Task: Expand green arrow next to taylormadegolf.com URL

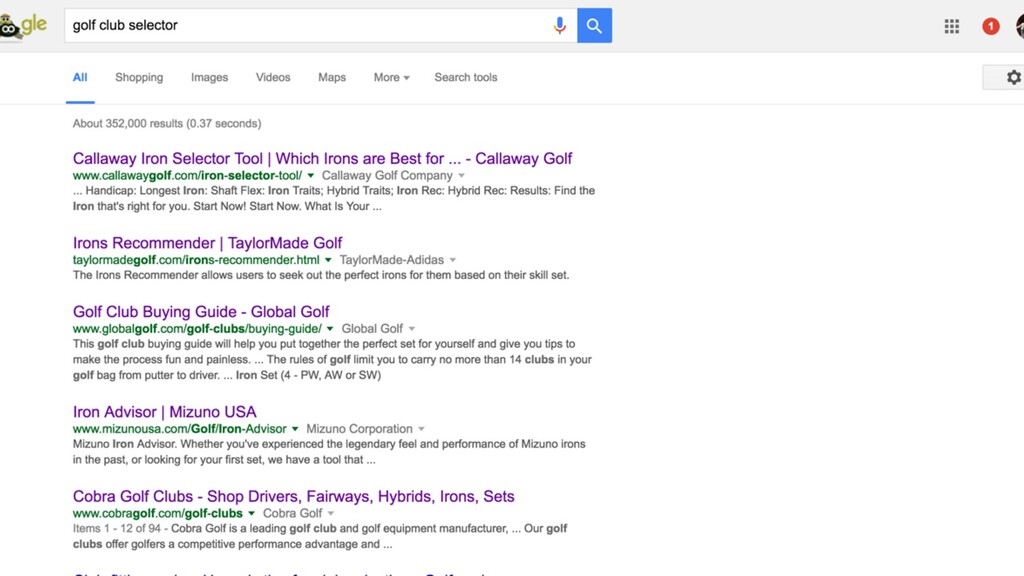Action: tap(328, 260)
